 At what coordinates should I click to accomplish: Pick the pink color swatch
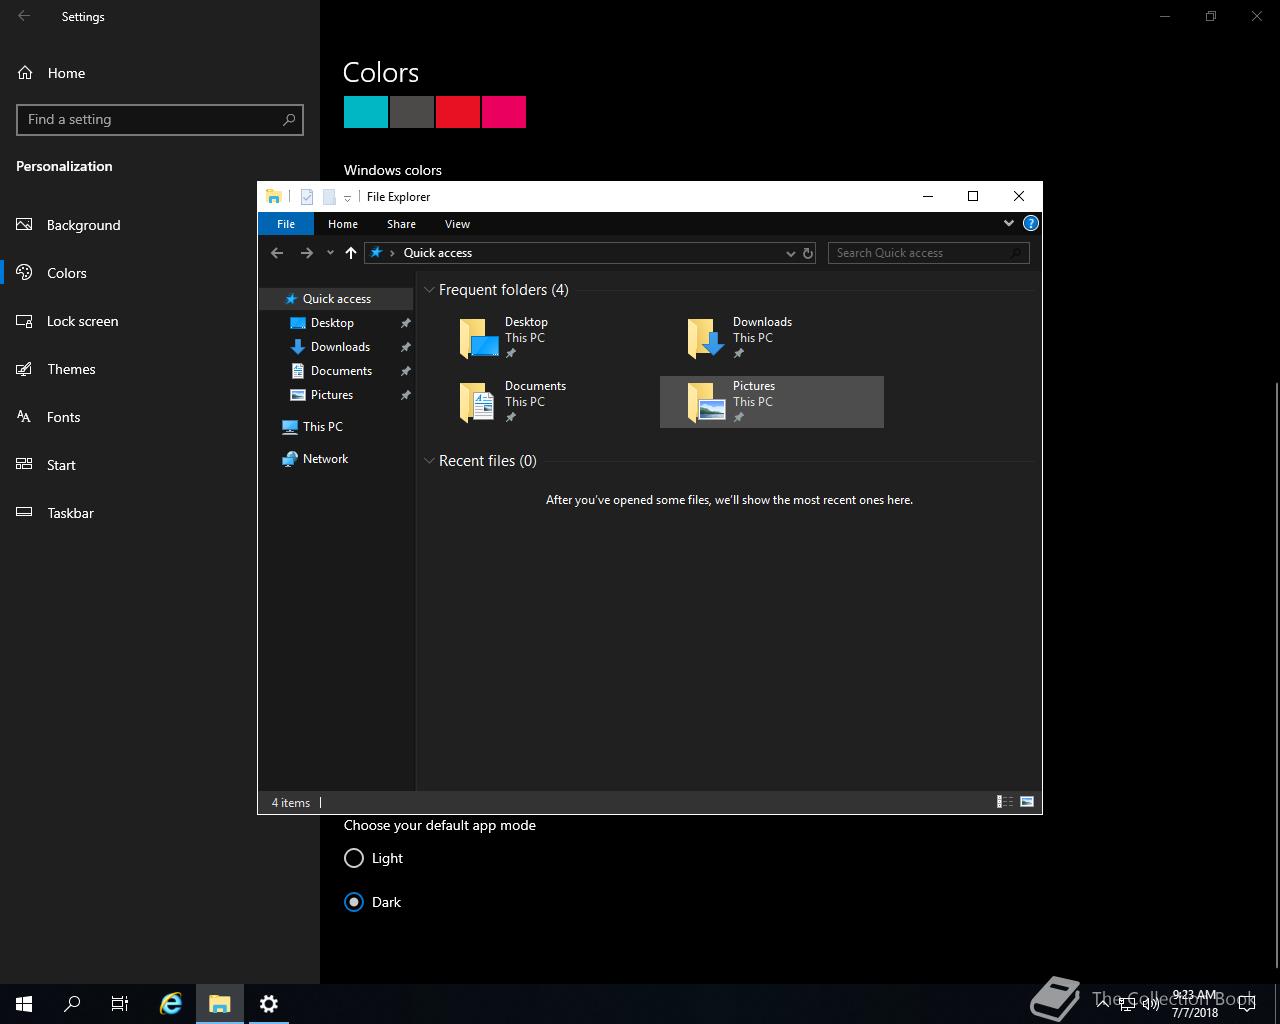(504, 112)
